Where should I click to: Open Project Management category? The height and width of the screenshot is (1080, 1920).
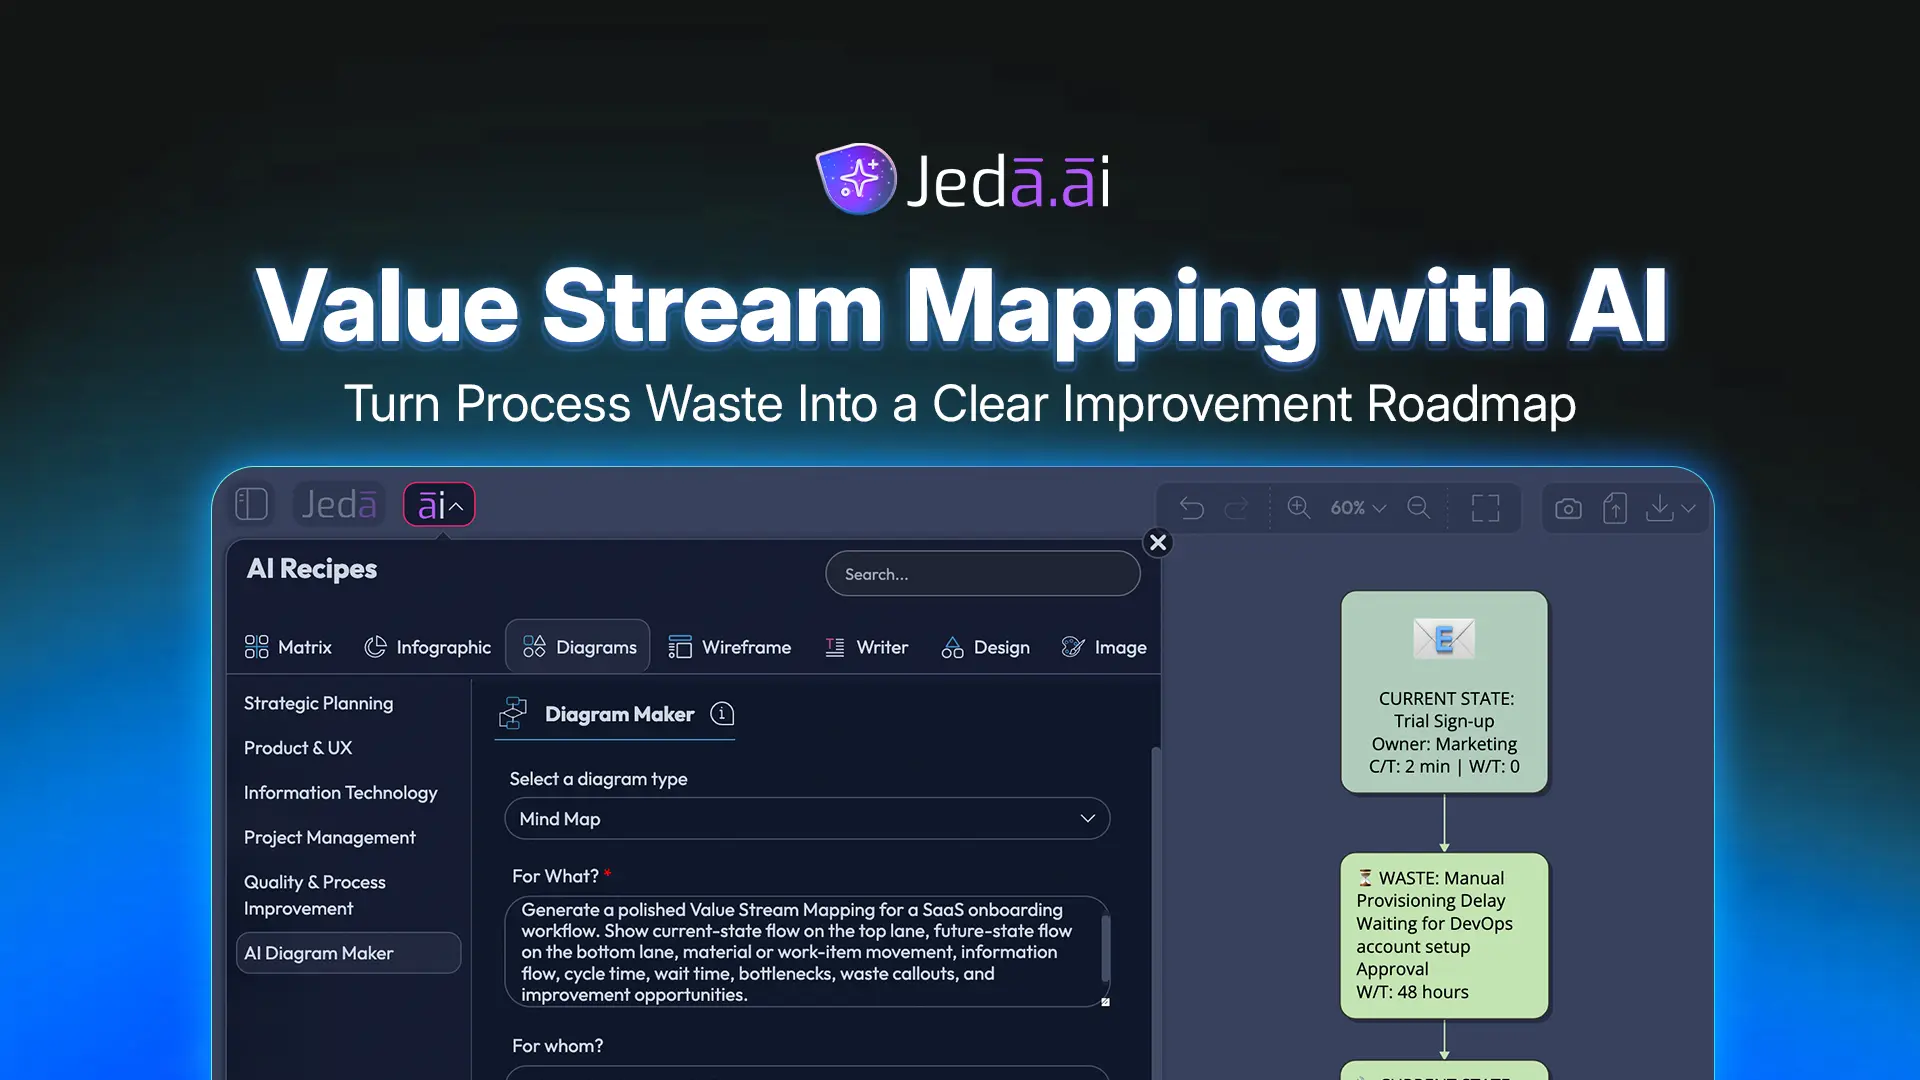[x=330, y=837]
